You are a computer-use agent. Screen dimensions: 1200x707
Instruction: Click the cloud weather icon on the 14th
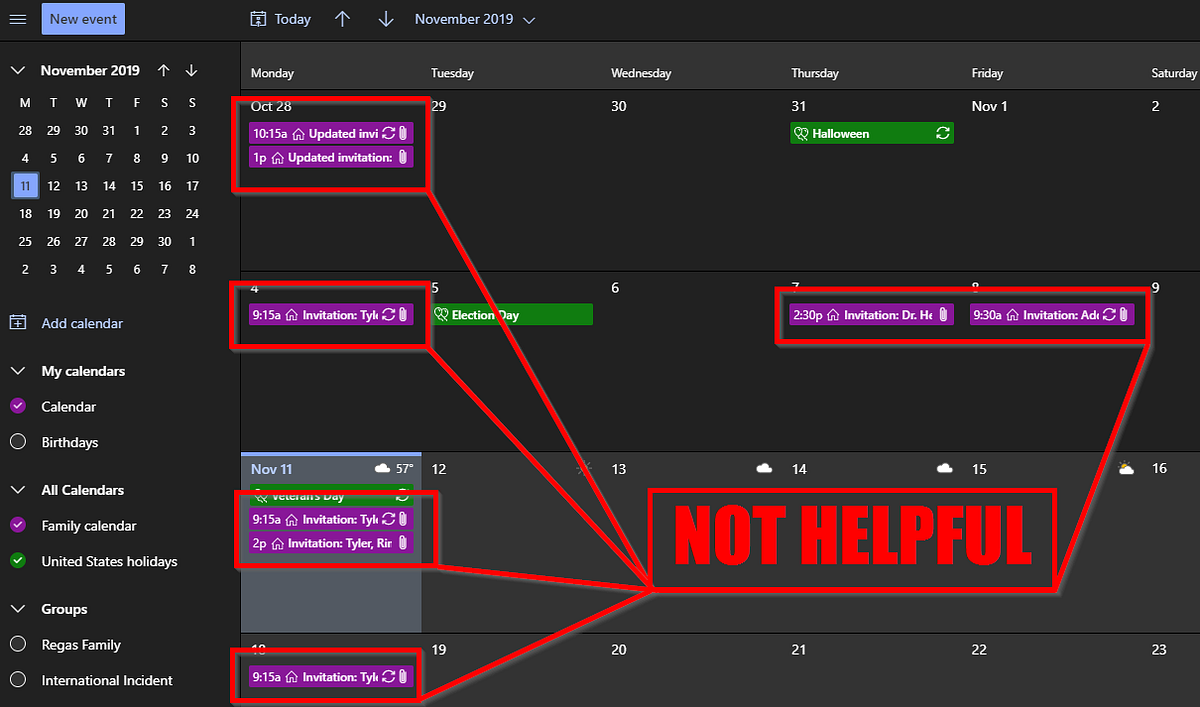tap(944, 468)
